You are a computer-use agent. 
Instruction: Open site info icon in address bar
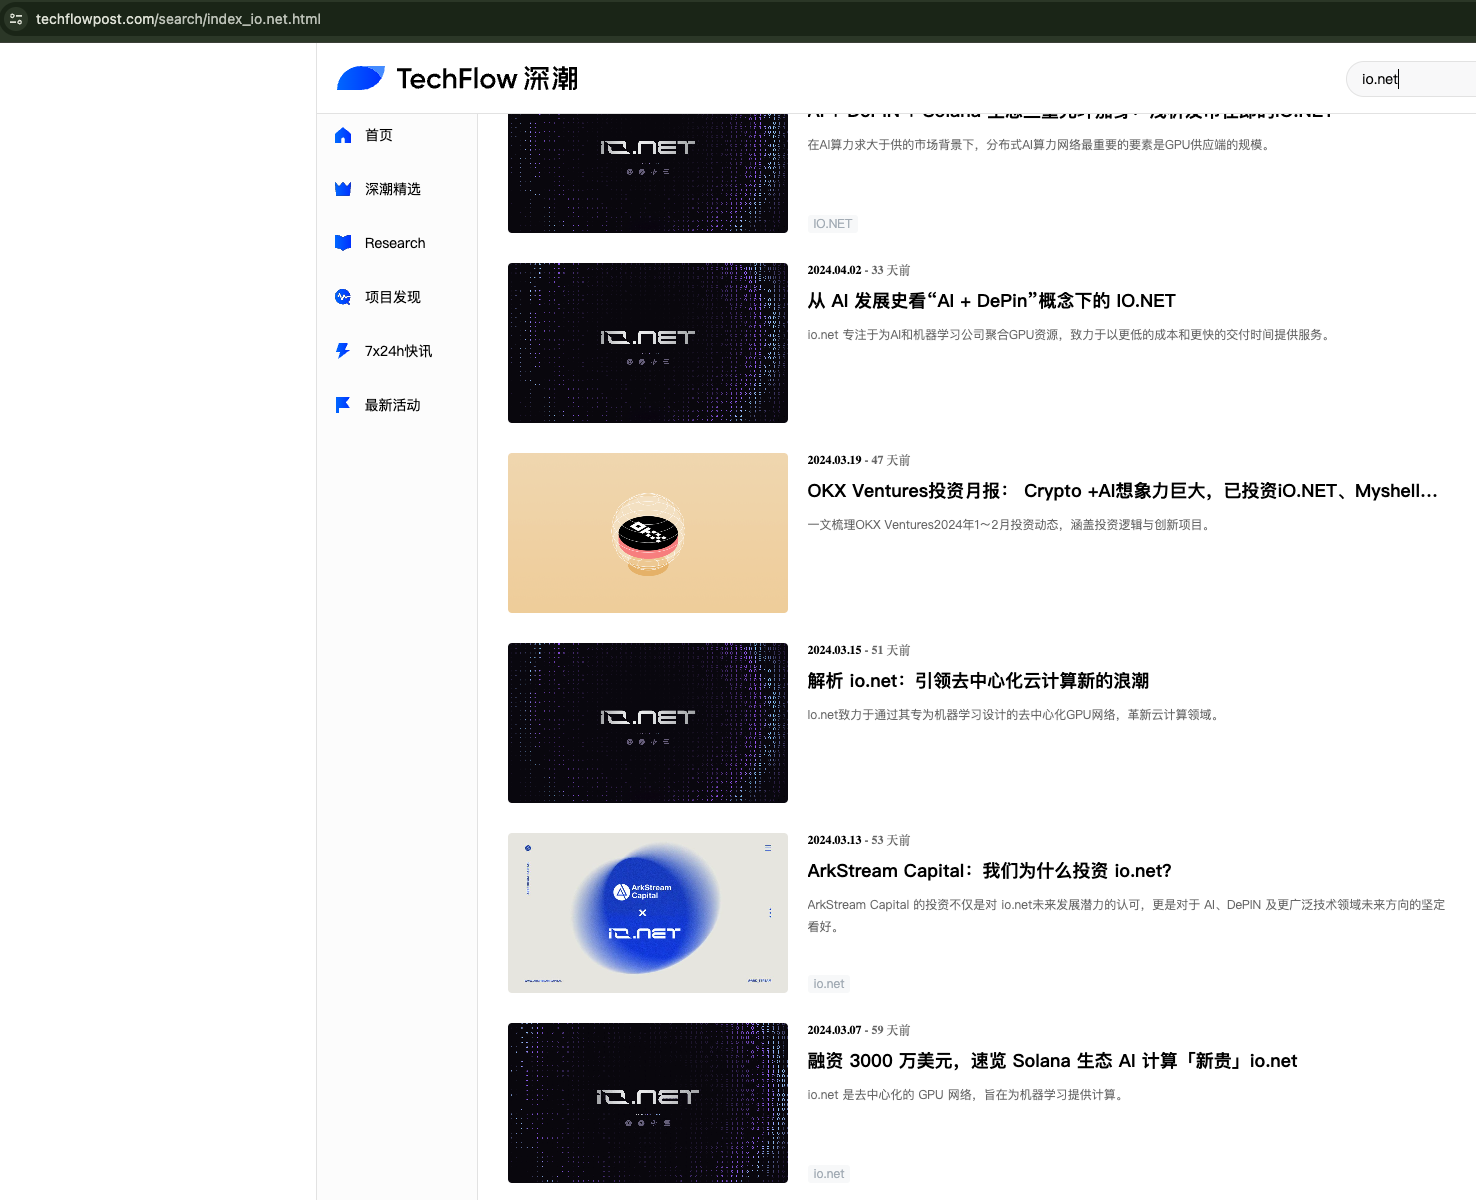(16, 19)
